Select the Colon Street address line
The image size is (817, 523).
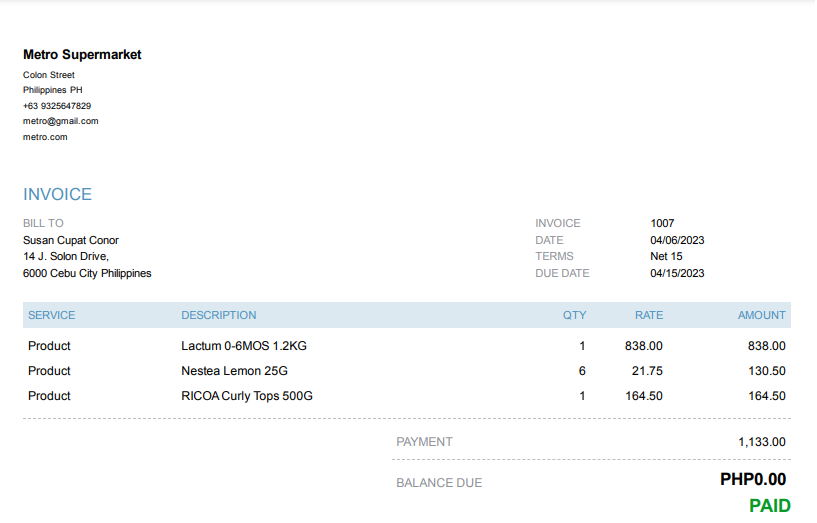[49, 75]
